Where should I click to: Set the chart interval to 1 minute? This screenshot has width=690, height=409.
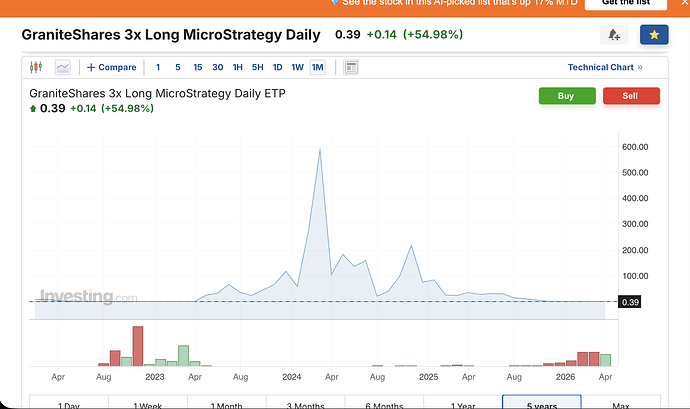(x=158, y=67)
